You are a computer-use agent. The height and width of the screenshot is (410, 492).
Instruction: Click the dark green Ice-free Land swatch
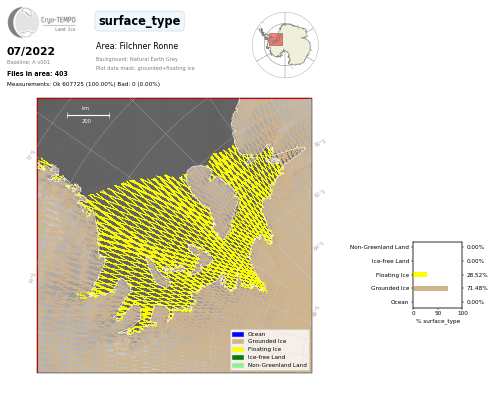tap(238, 357)
